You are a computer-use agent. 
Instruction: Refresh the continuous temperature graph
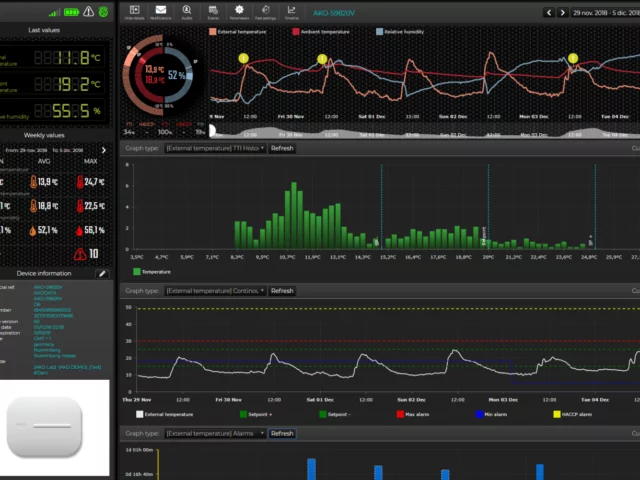pyautogui.click(x=282, y=291)
